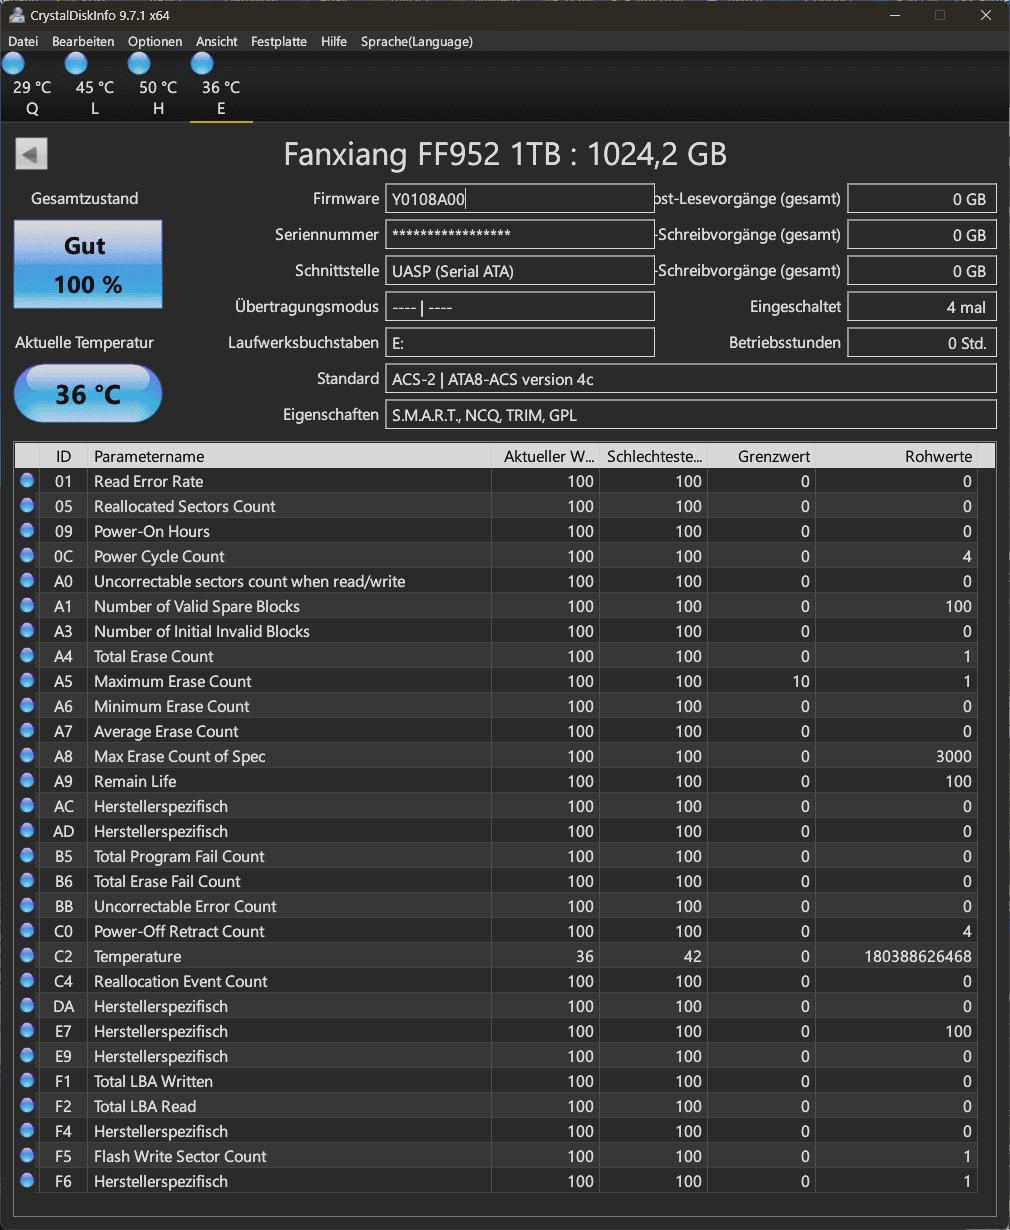The height and width of the screenshot is (1230, 1010).
Task: Click the status icon for Reallocated Sectors Count
Action: (x=27, y=506)
